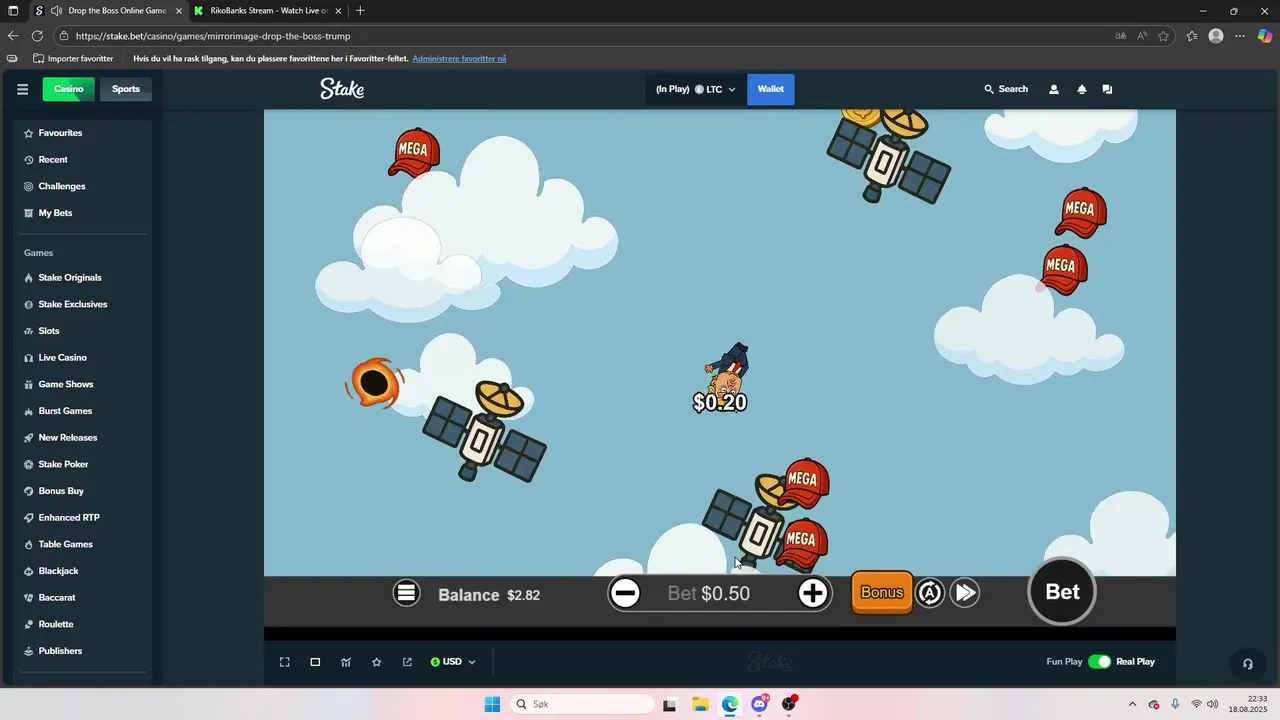This screenshot has width=1280, height=720.
Task: Mute the Drop the Boss tab audio
Action: click(55, 10)
